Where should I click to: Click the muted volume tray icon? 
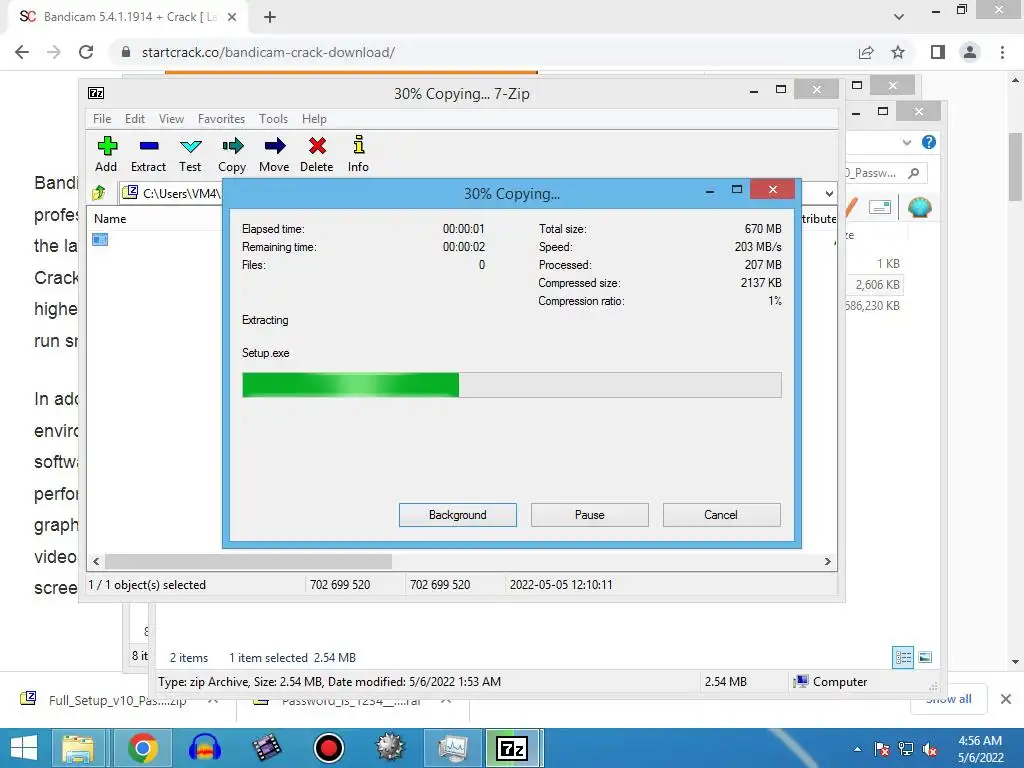pos(930,749)
